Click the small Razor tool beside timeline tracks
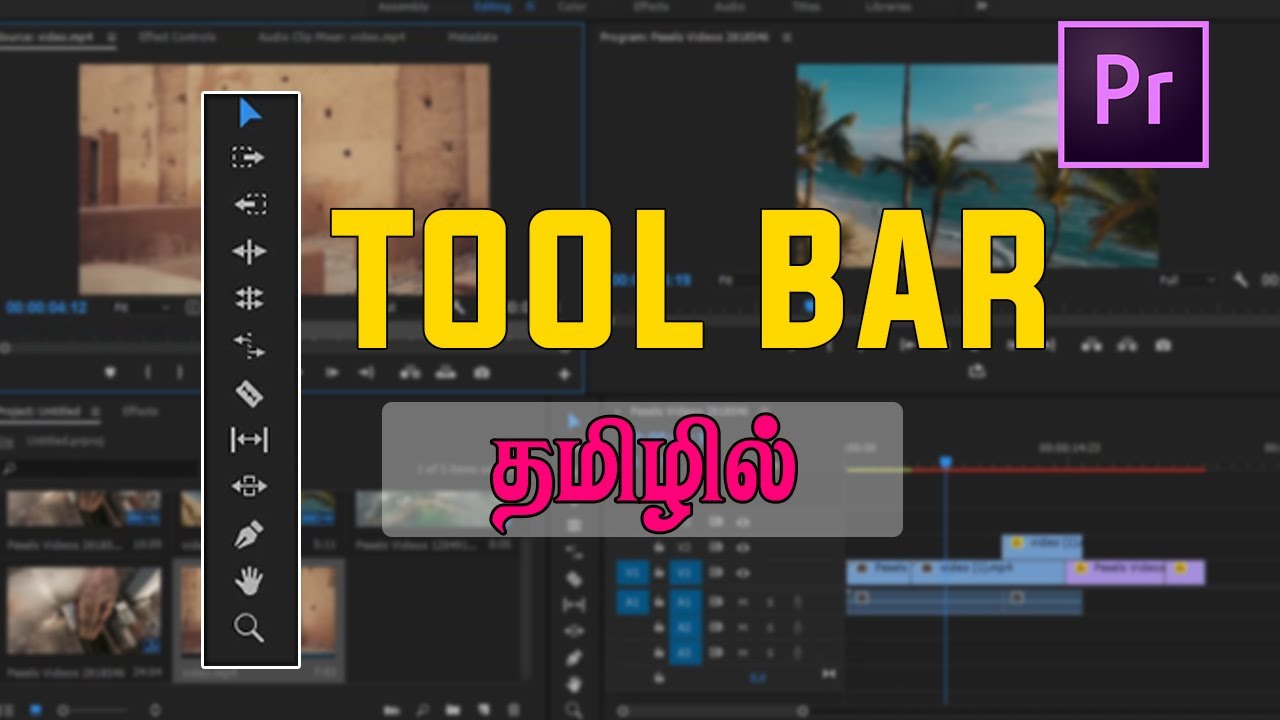1280x720 pixels. click(574, 579)
